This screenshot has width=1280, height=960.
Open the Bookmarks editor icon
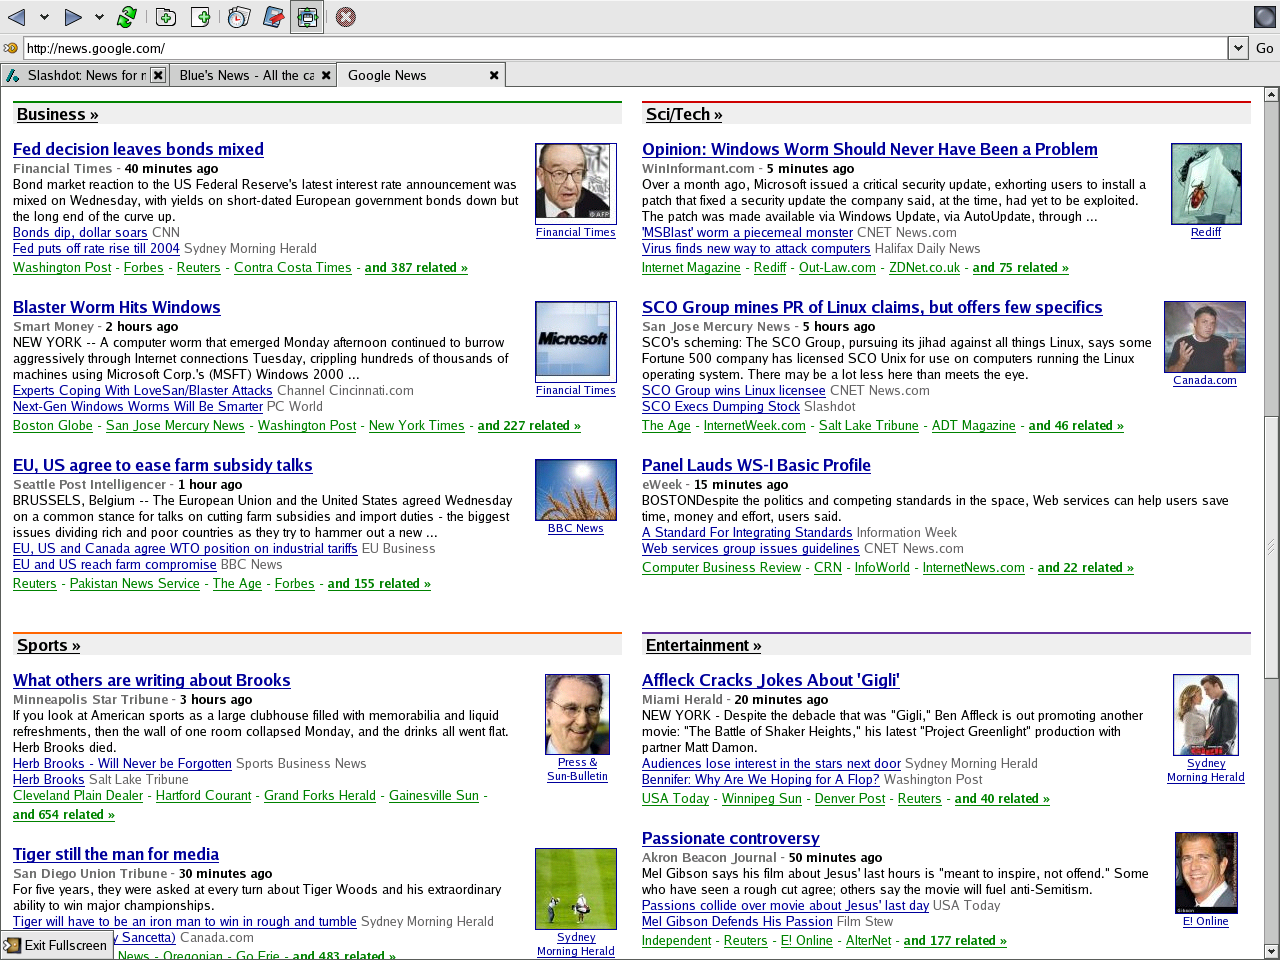tap(273, 17)
